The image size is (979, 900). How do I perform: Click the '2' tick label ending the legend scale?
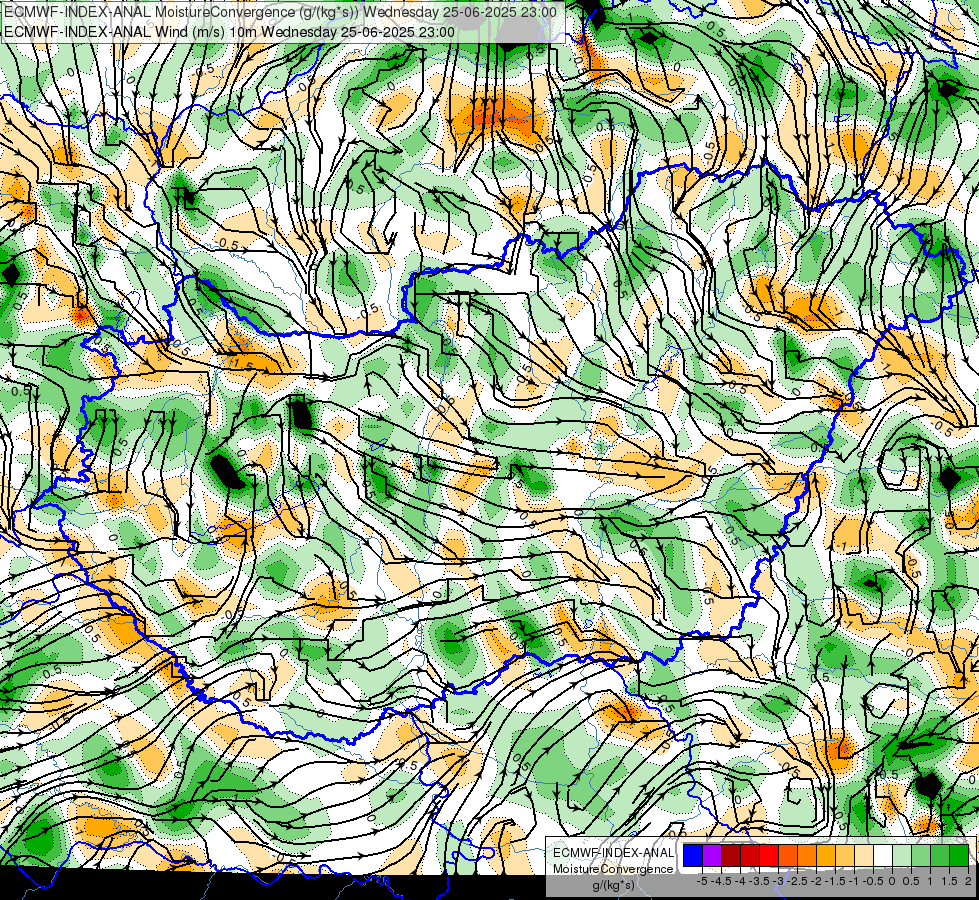click(x=968, y=881)
